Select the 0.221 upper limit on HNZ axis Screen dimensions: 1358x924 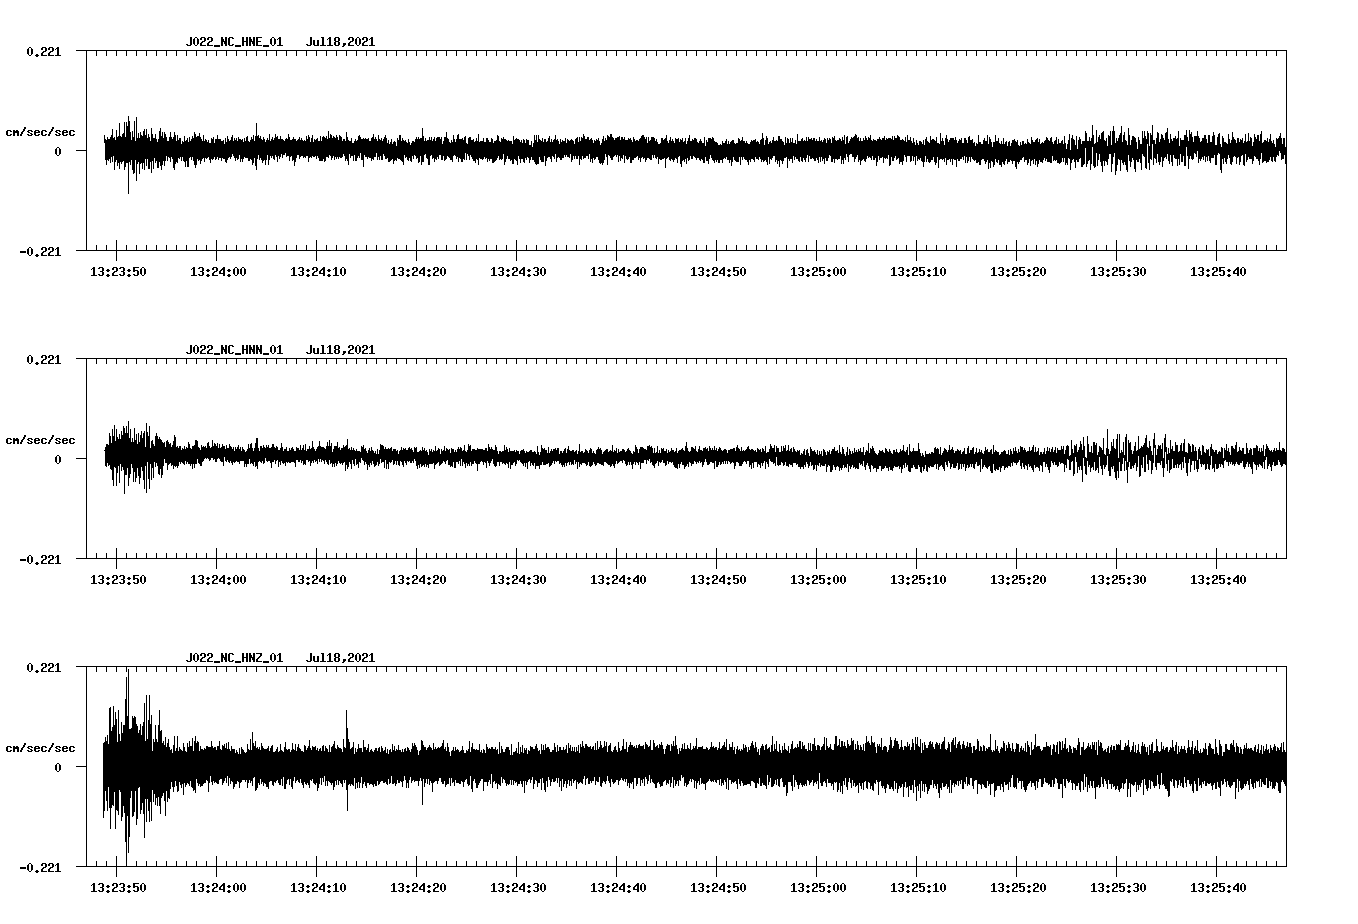43,667
